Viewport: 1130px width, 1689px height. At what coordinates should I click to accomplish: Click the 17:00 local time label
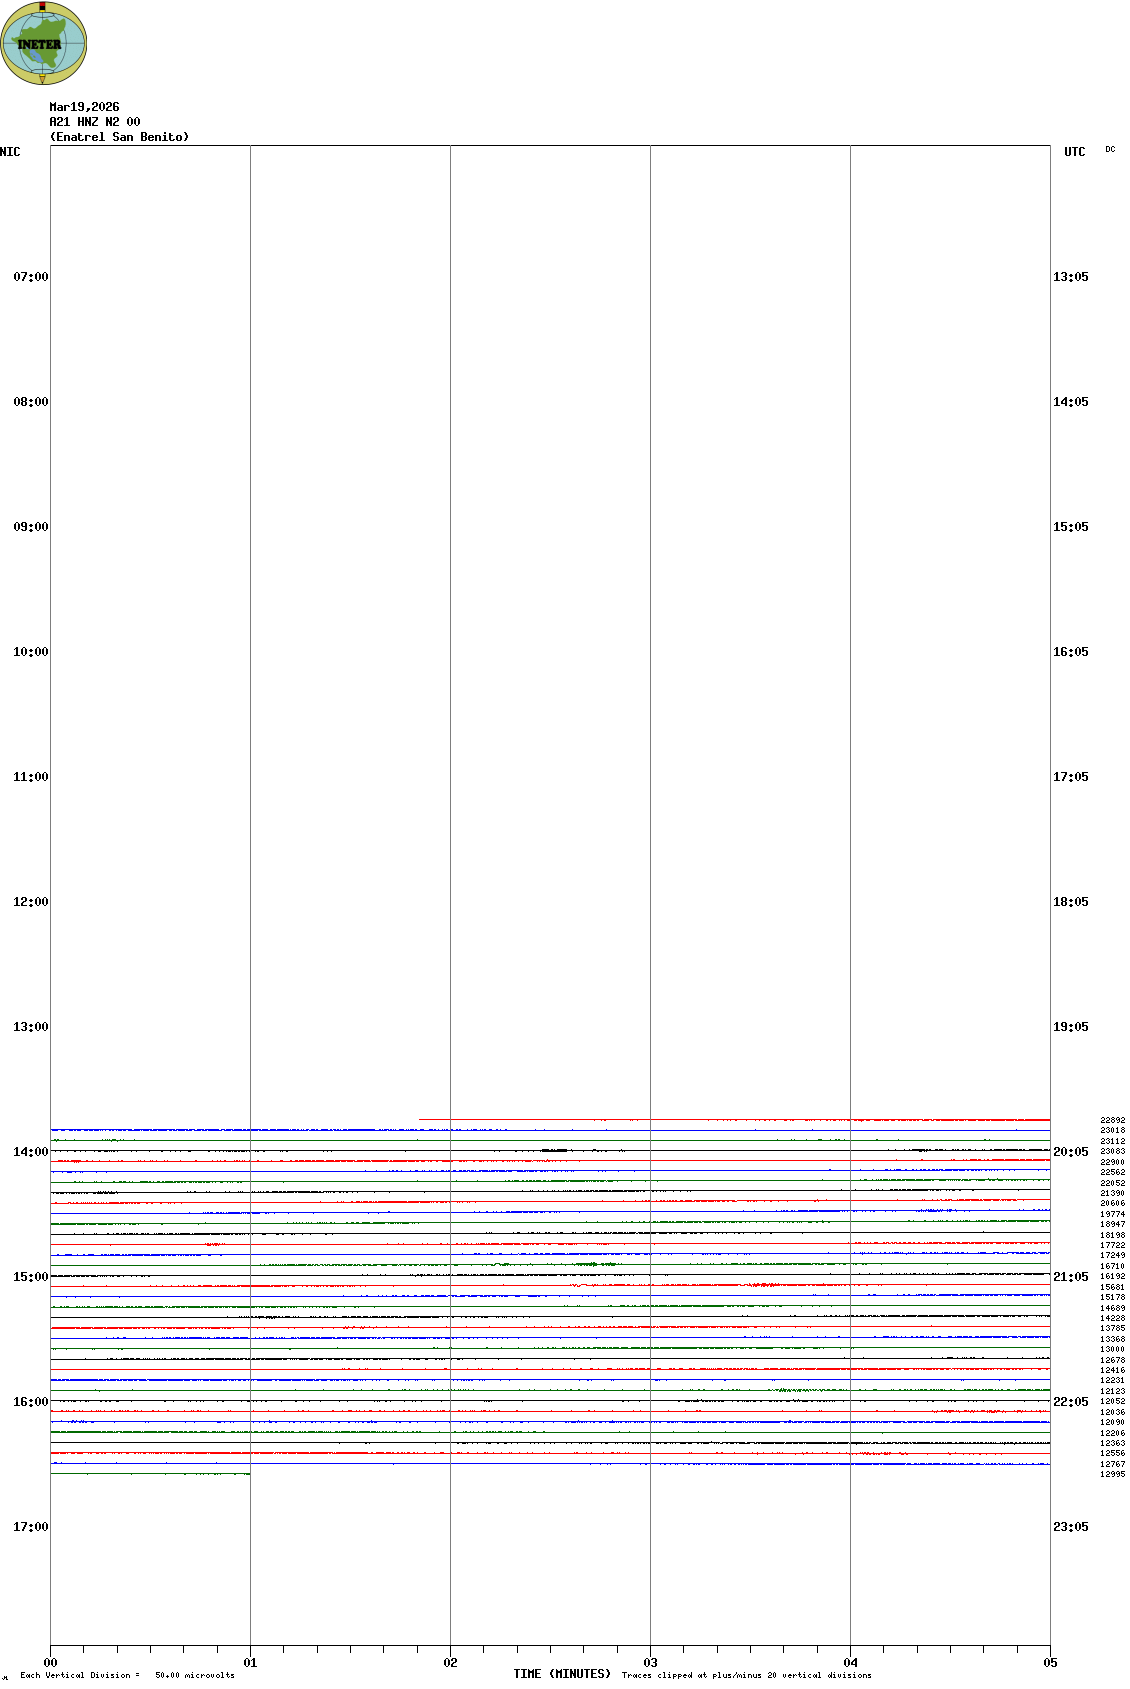coord(30,1527)
